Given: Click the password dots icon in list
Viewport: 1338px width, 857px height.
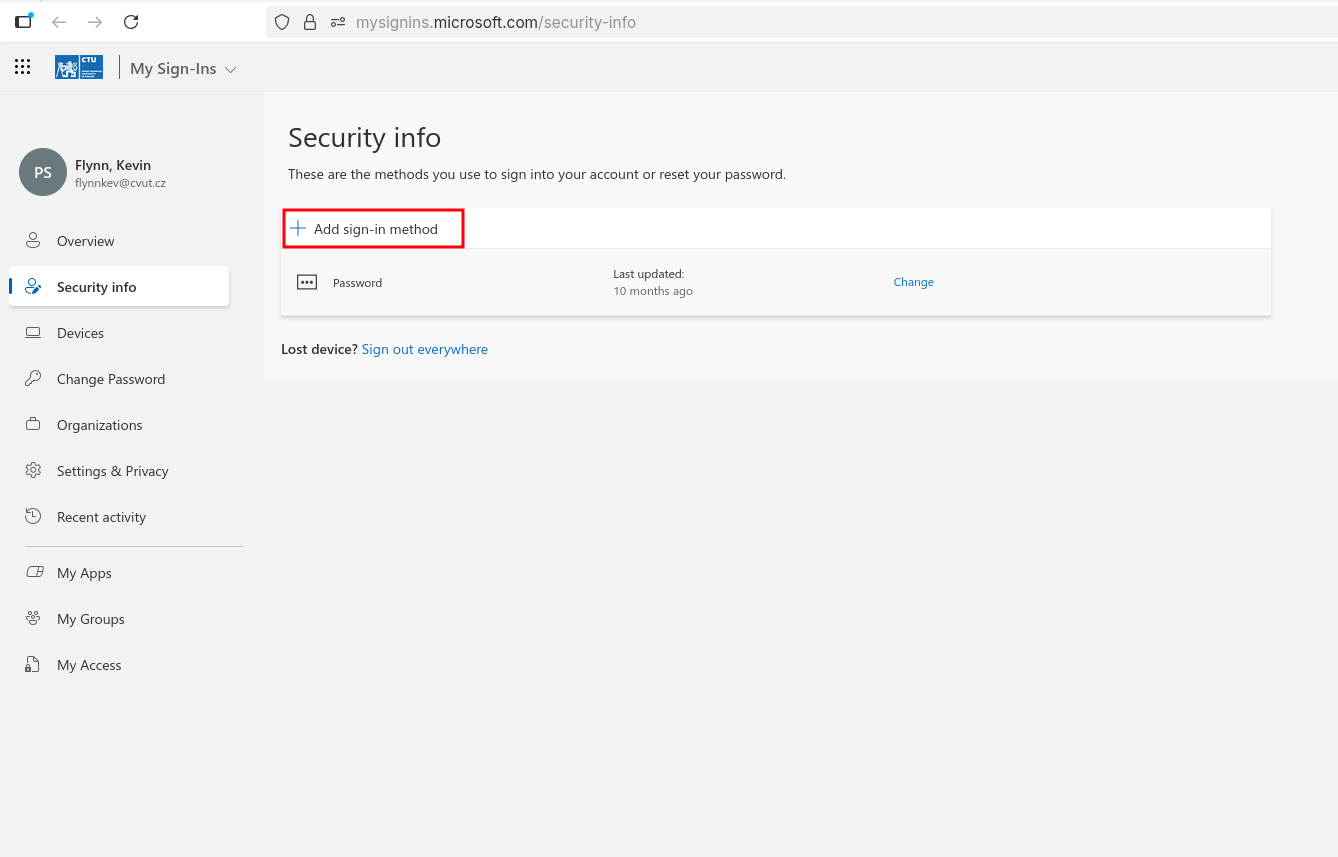Looking at the screenshot, I should click(307, 283).
